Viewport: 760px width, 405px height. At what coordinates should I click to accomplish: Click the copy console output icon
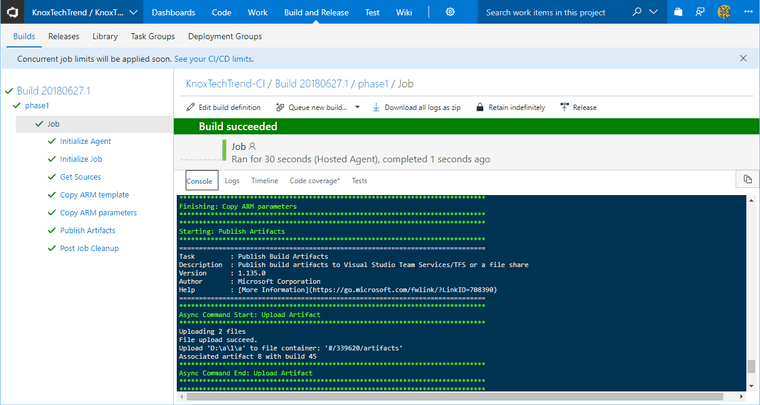747,179
